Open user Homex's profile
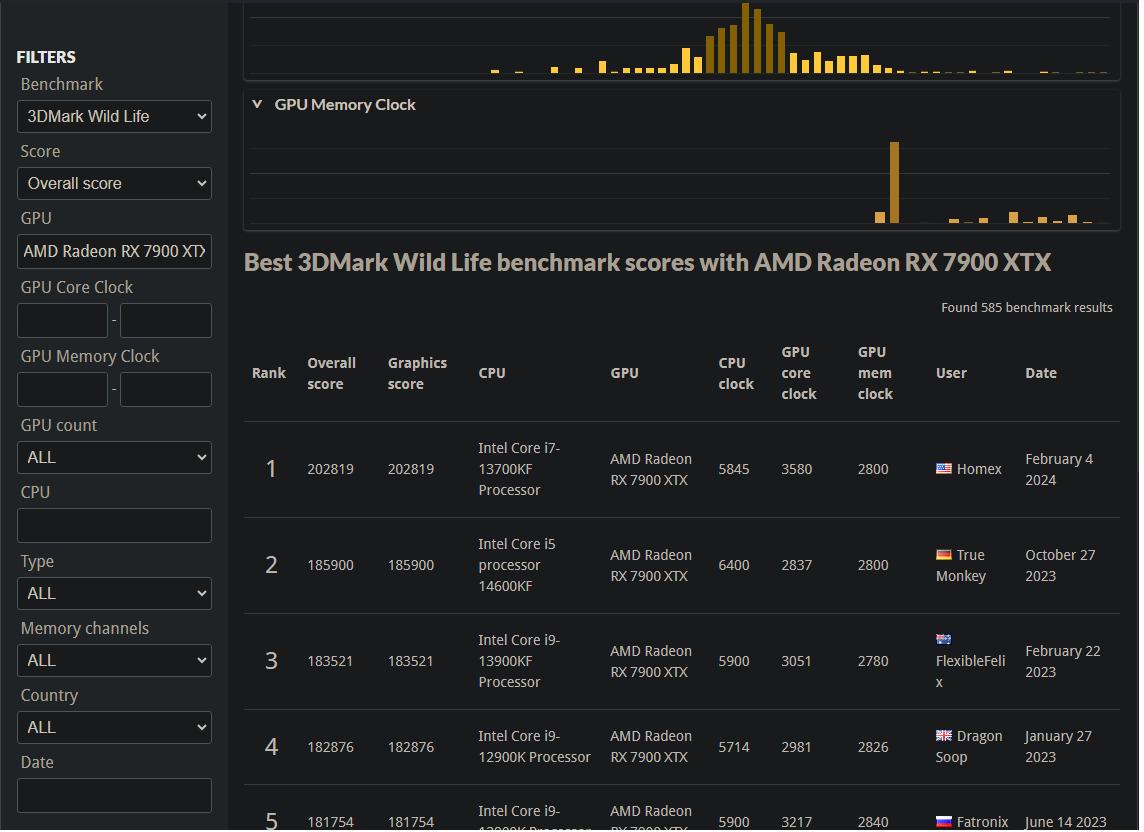 tap(979, 470)
